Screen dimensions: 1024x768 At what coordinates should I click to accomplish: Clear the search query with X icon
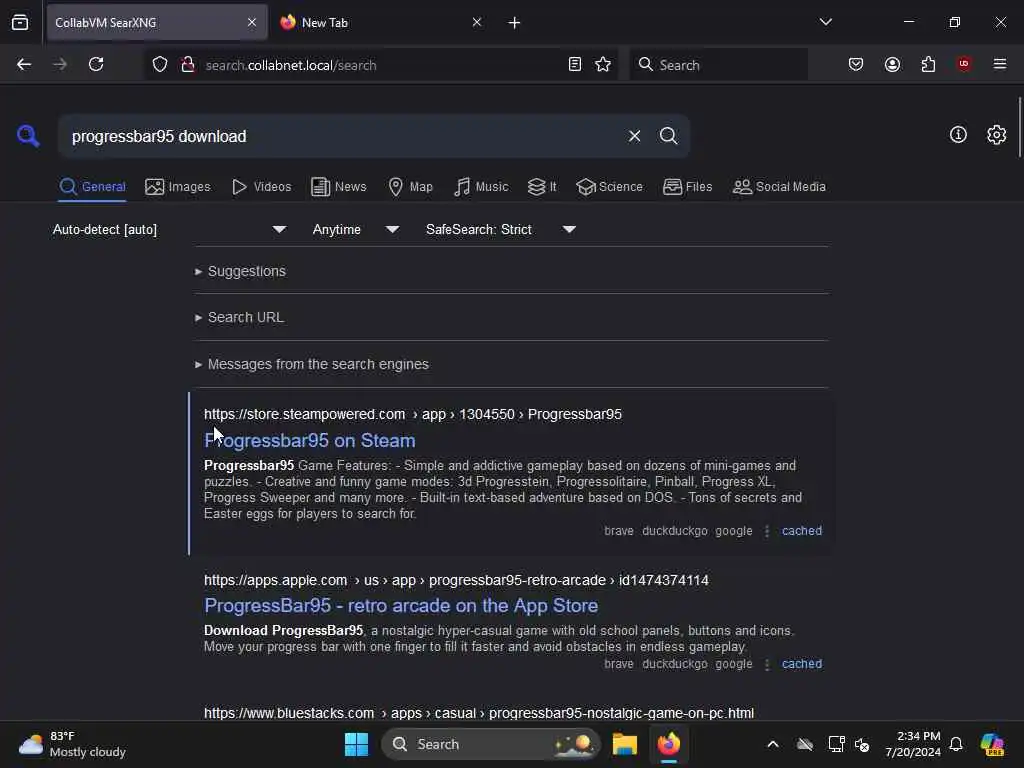(634, 136)
